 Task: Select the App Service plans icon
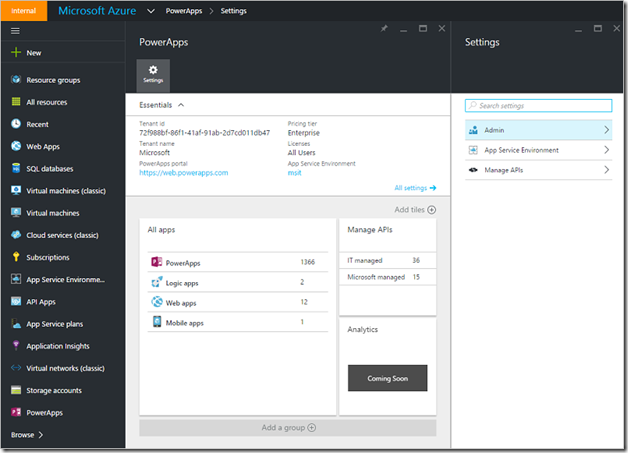(16, 324)
